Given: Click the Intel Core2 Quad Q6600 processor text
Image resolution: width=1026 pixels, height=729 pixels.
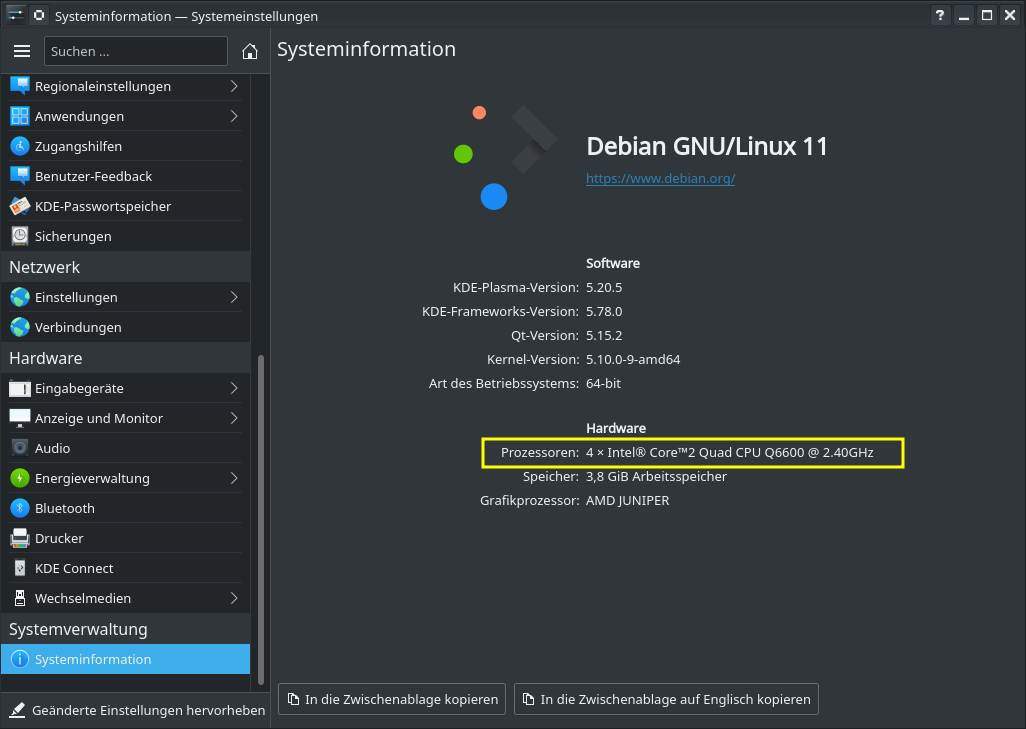Looking at the screenshot, I should (730, 452).
